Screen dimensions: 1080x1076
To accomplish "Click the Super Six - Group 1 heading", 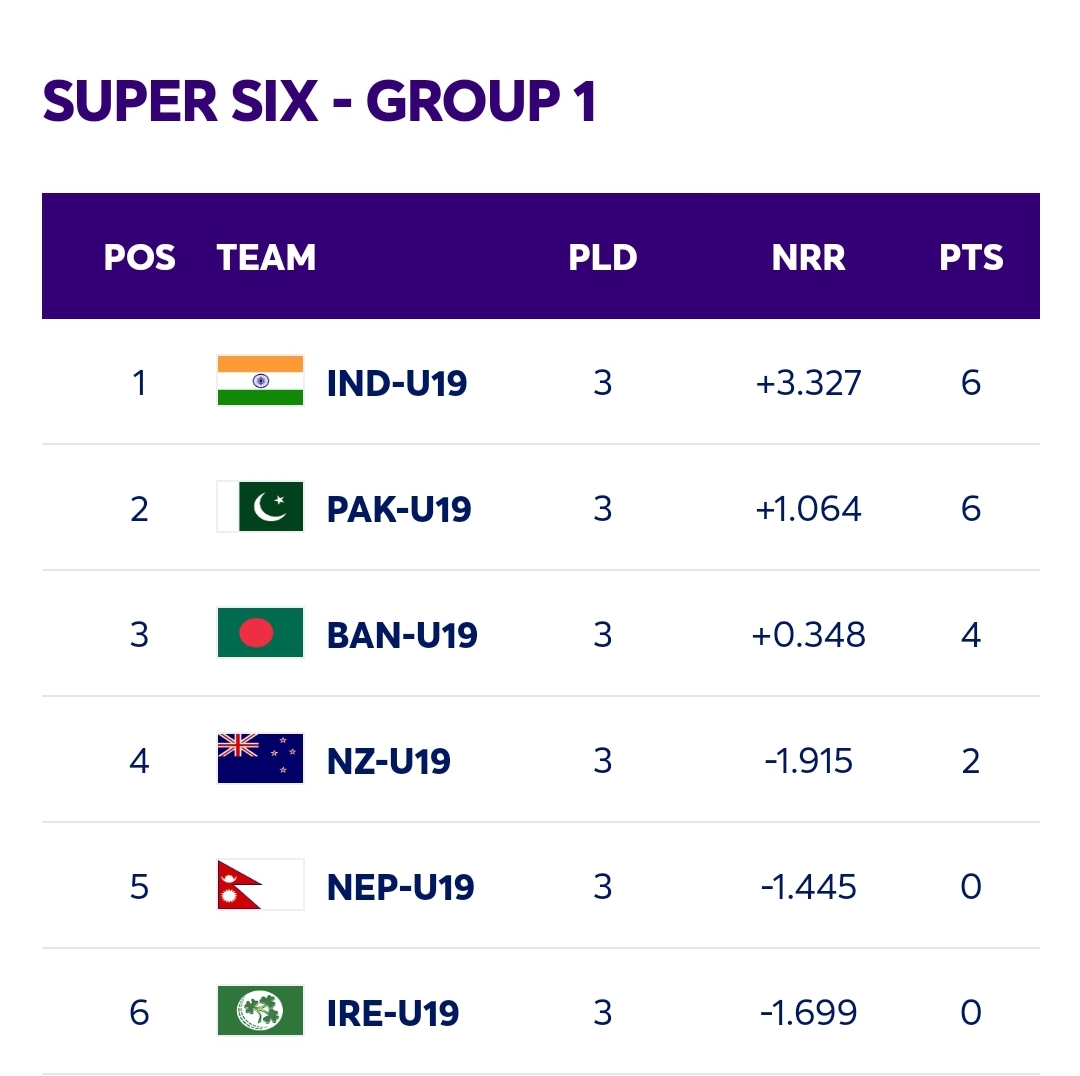I will (x=320, y=101).
